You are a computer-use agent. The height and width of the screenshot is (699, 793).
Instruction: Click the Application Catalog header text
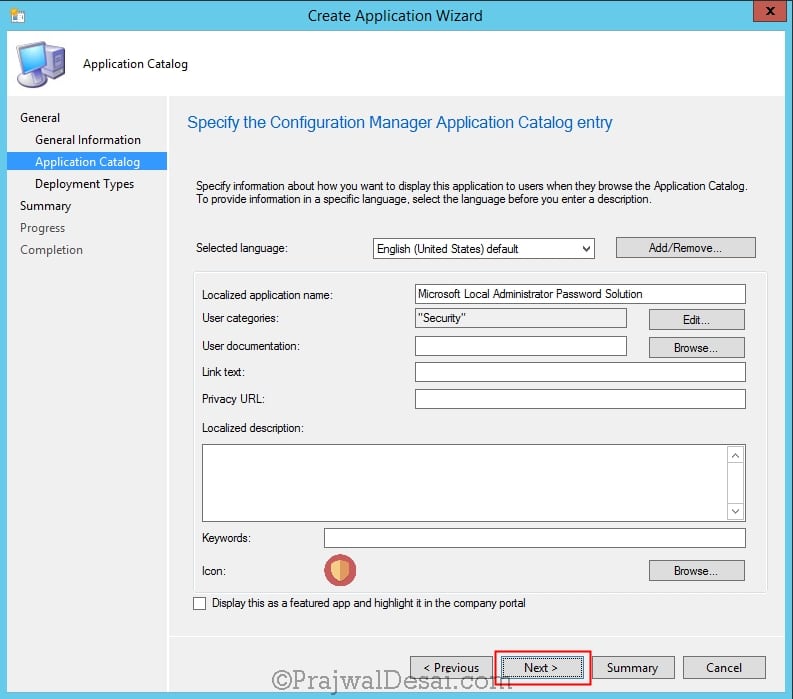(135, 64)
